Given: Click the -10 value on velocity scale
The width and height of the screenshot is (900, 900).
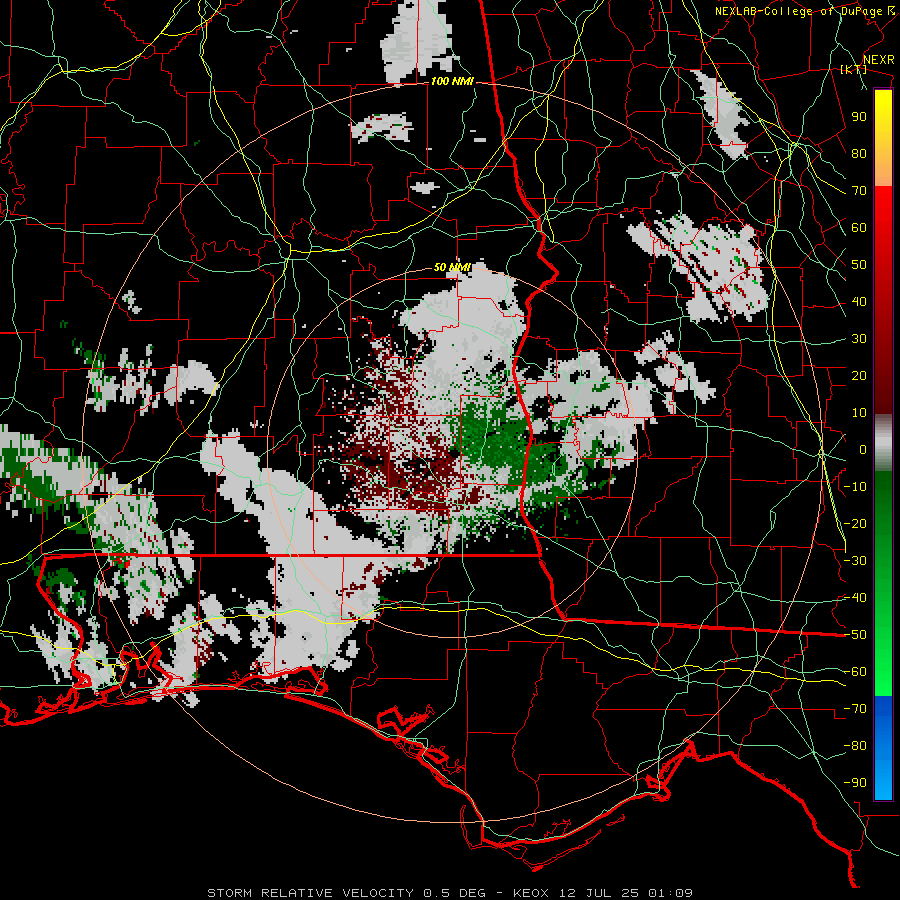Looking at the screenshot, I should click(855, 487).
